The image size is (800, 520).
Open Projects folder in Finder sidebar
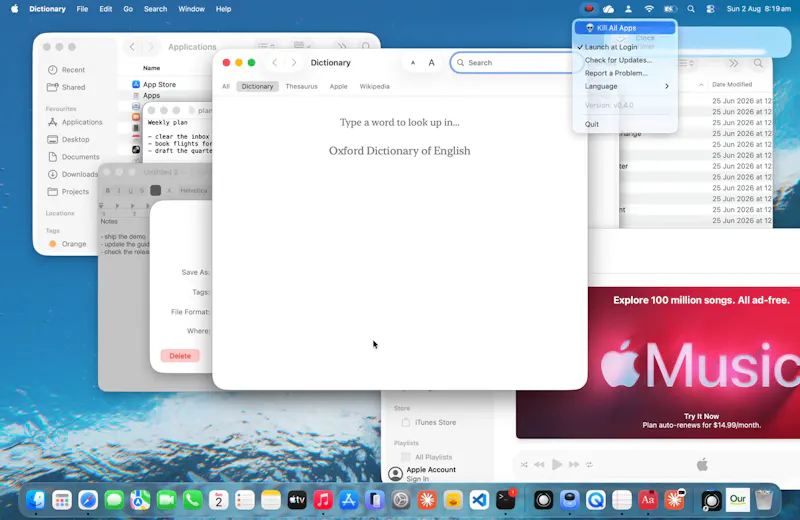click(x=75, y=191)
